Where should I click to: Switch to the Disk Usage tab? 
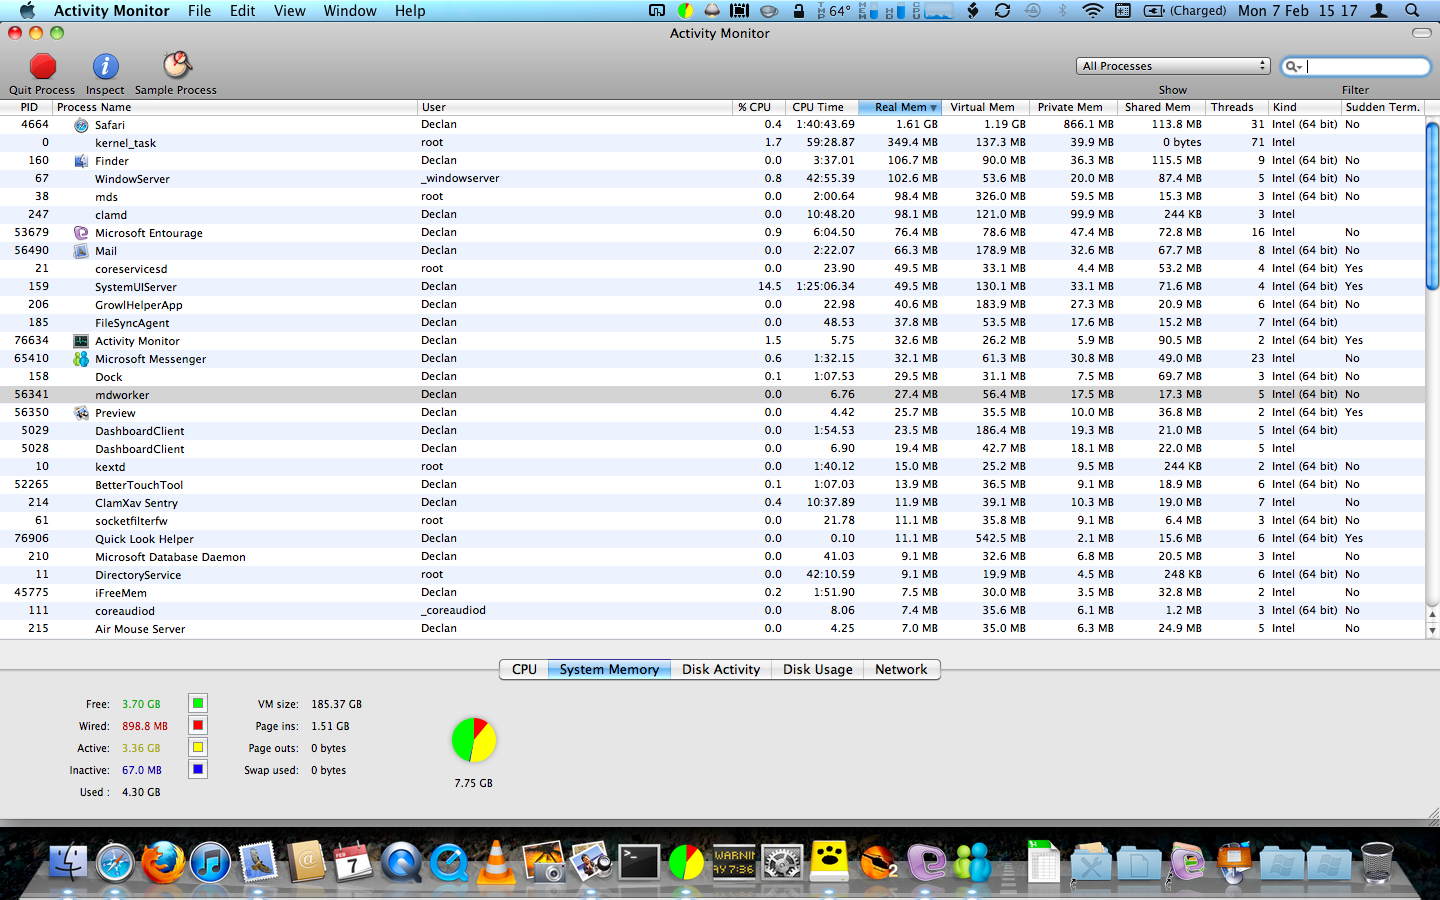tap(817, 670)
